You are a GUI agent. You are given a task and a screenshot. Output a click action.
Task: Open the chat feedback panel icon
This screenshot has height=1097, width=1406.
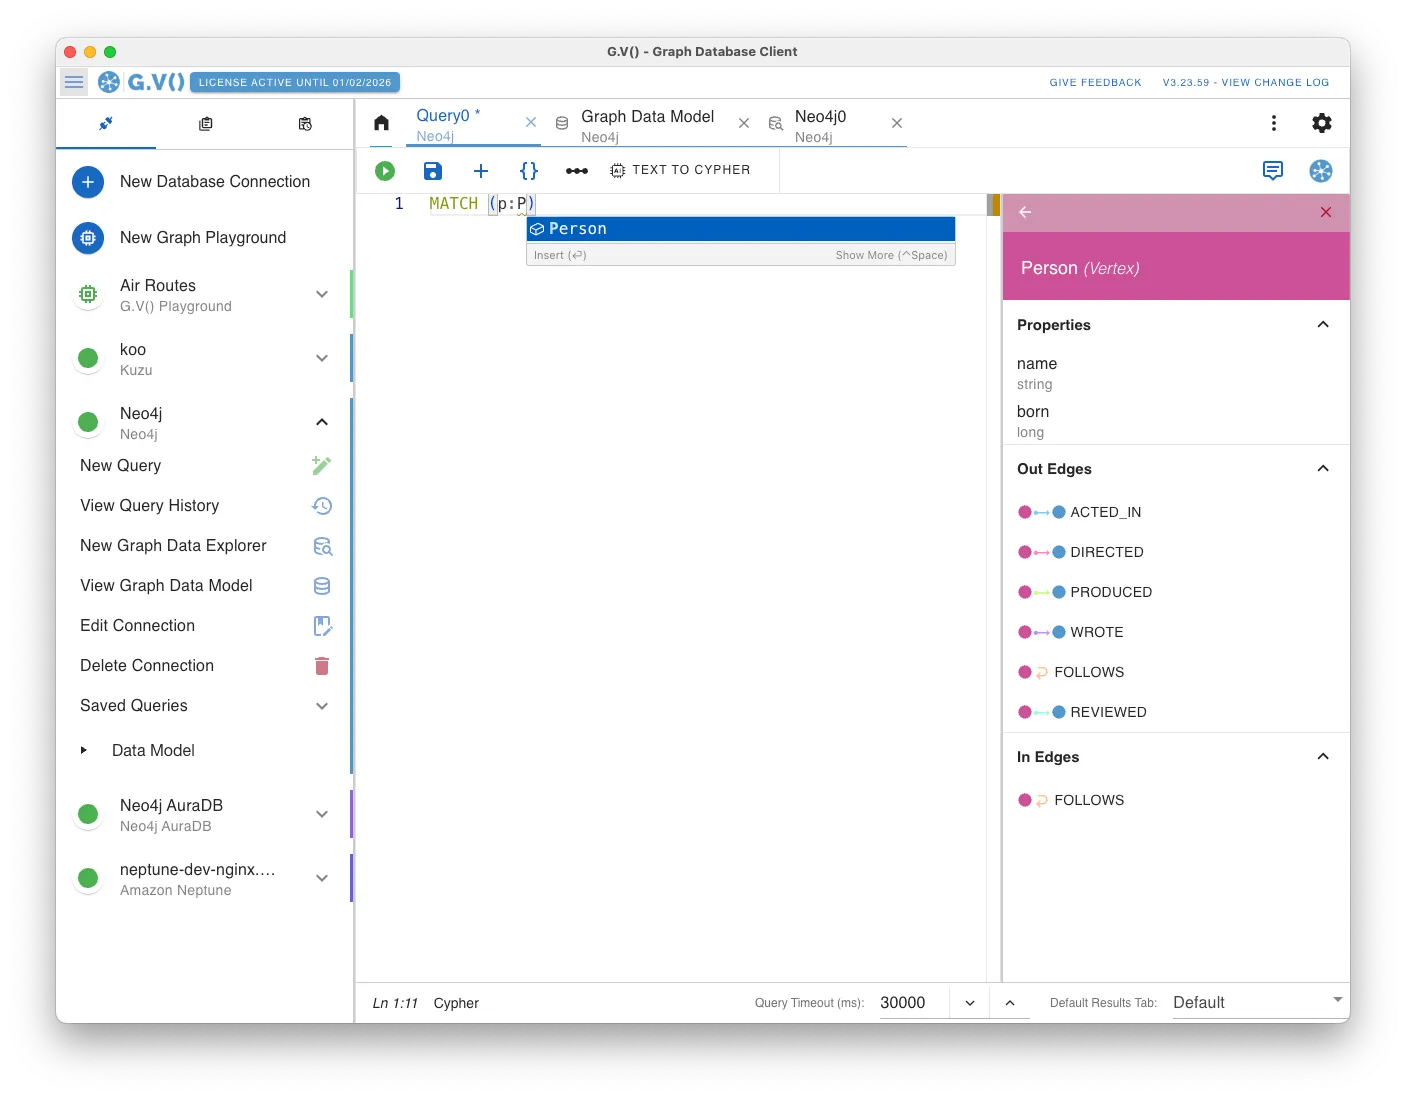[1273, 171]
